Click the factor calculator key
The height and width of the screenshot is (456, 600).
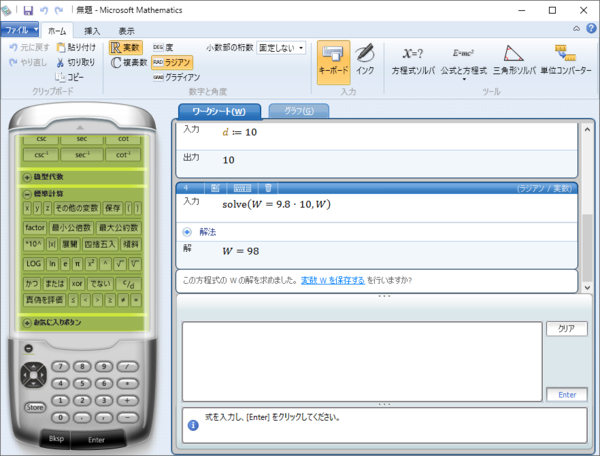[x=35, y=228]
